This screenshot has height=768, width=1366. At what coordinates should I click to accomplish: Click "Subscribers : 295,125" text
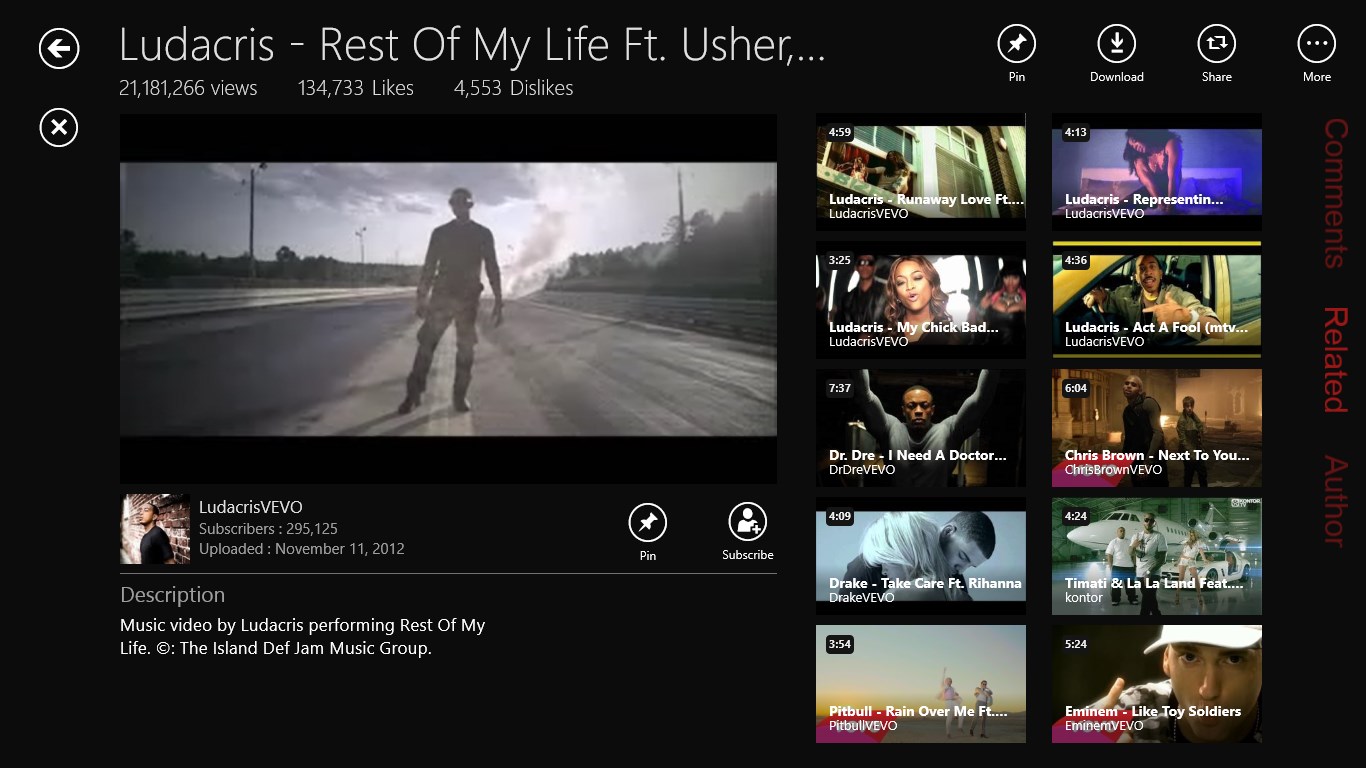[268, 529]
